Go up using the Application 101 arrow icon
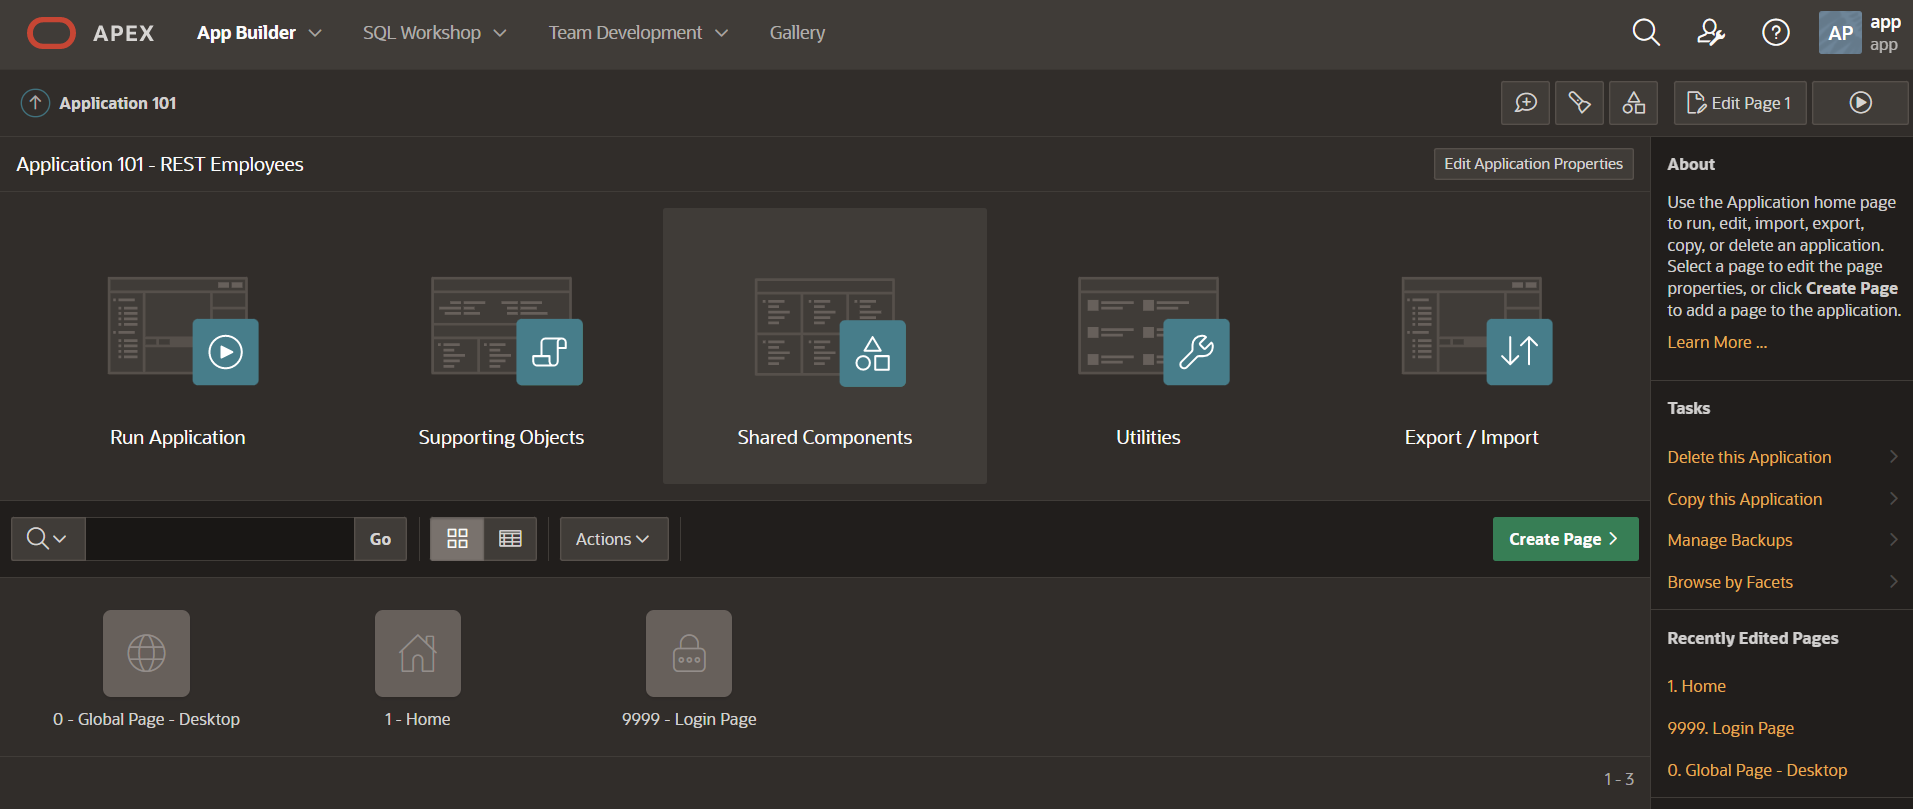 tap(35, 103)
